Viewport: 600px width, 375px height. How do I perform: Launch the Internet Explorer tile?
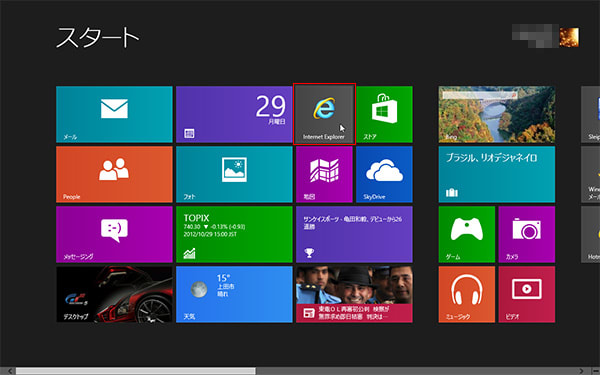324,114
